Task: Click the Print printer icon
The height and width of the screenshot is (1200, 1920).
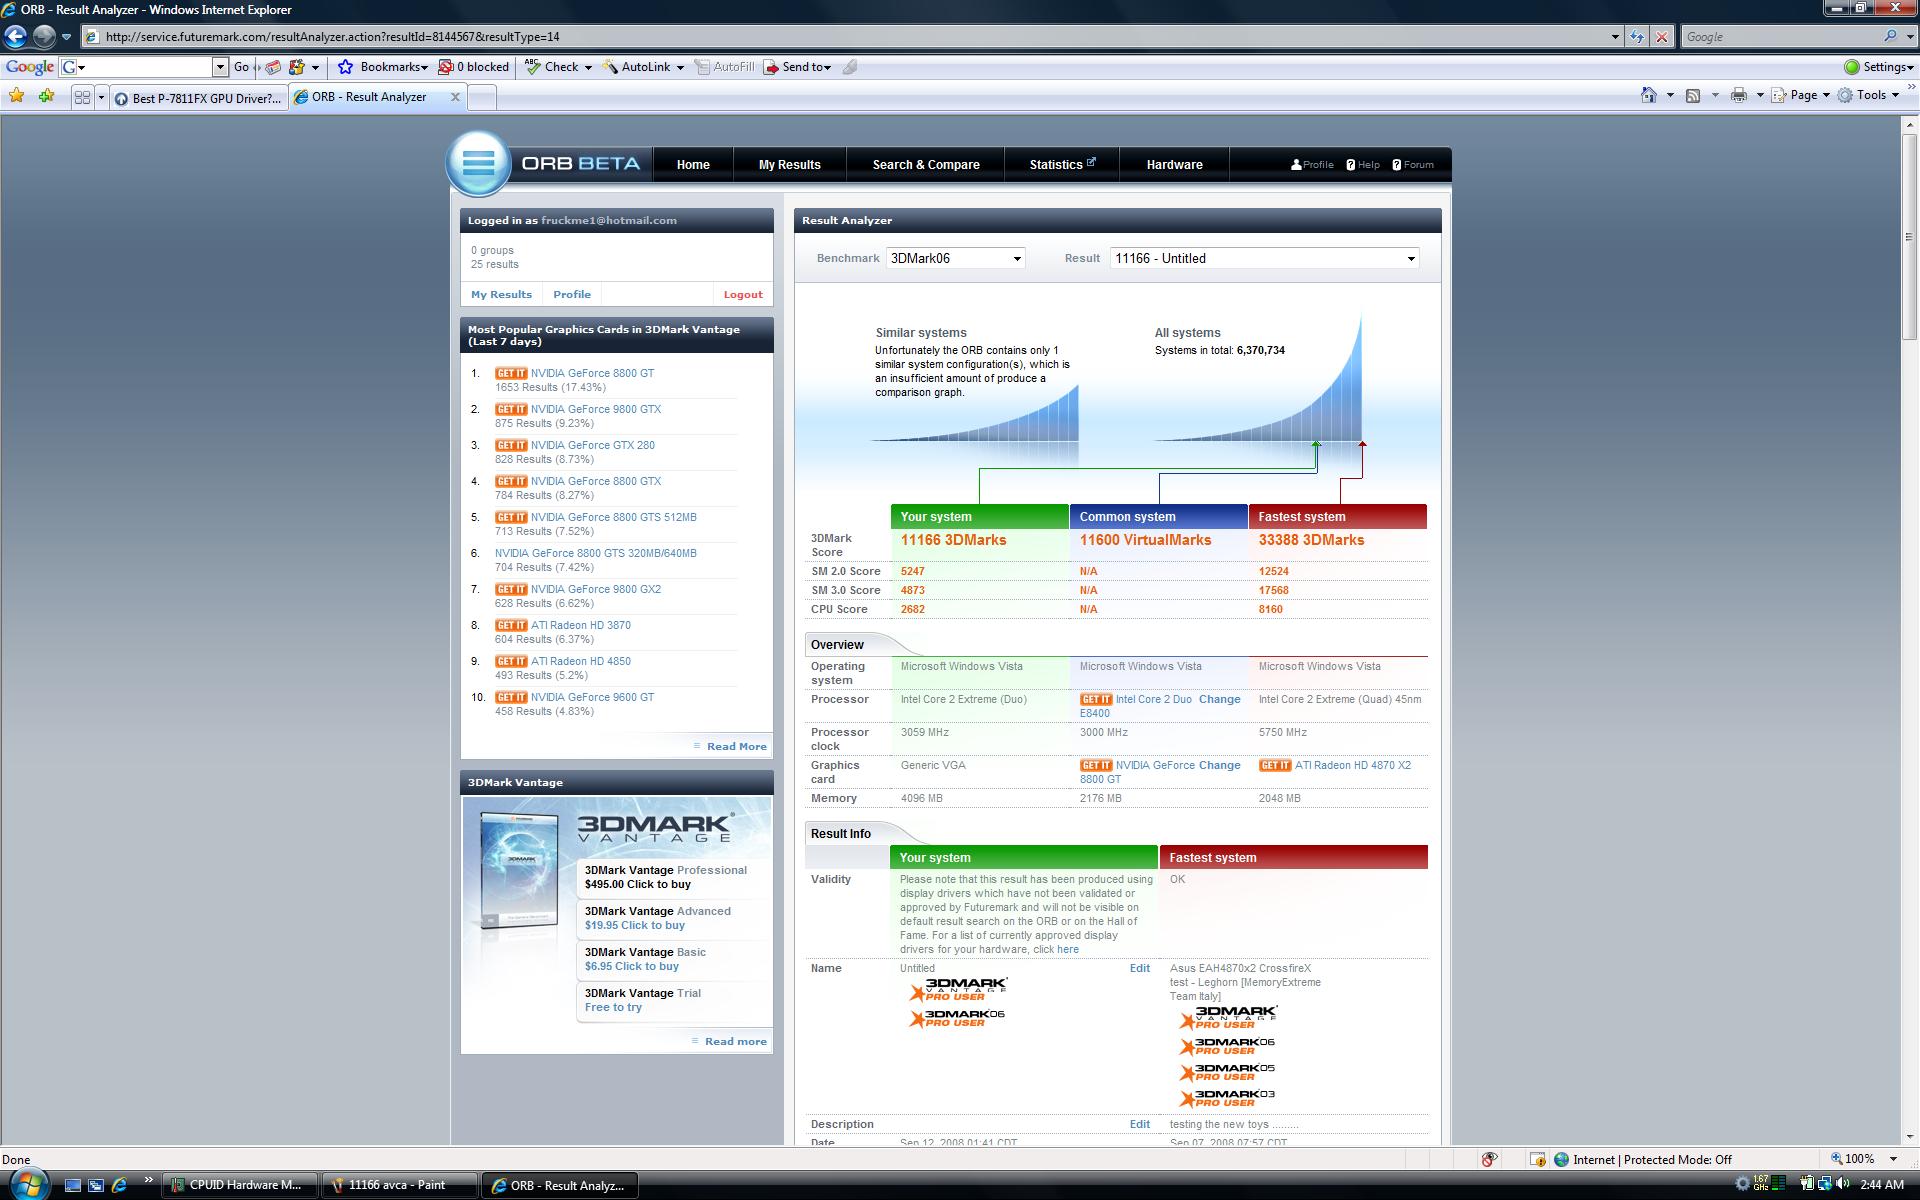Action: (x=1738, y=95)
